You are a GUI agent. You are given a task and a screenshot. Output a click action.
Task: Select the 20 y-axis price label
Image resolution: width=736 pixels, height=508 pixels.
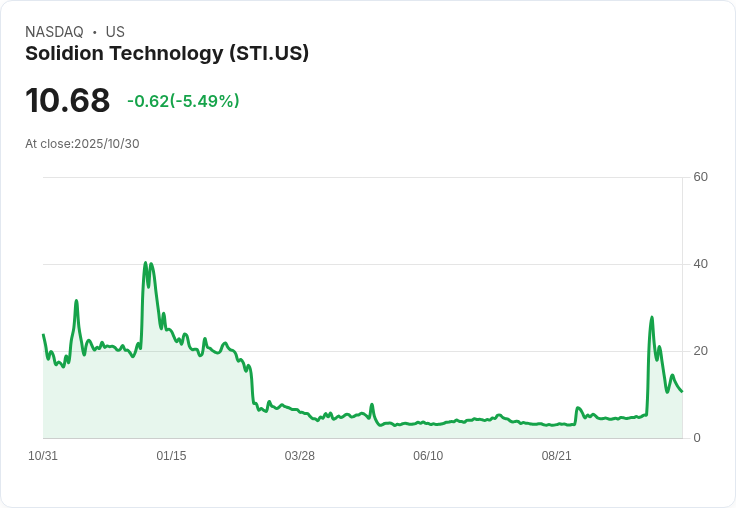click(x=700, y=351)
